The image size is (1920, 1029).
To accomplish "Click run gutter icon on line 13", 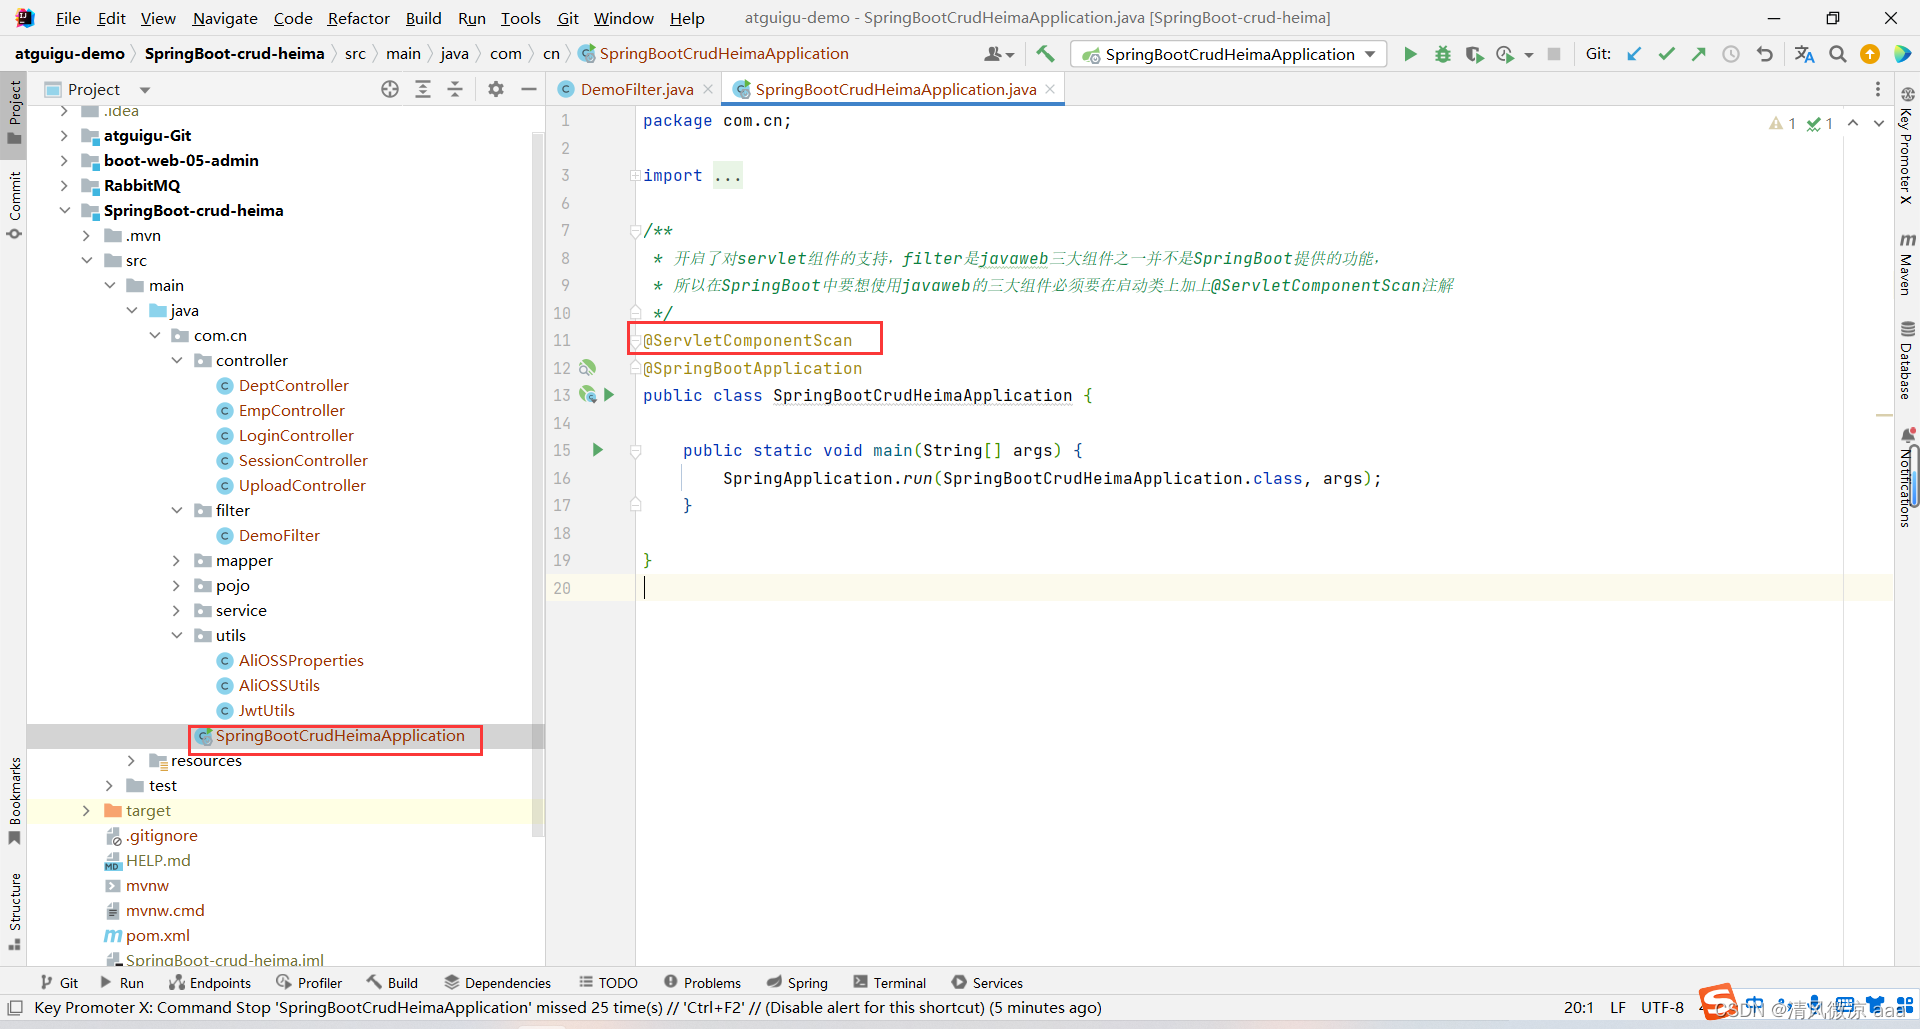I will pyautogui.click(x=609, y=395).
